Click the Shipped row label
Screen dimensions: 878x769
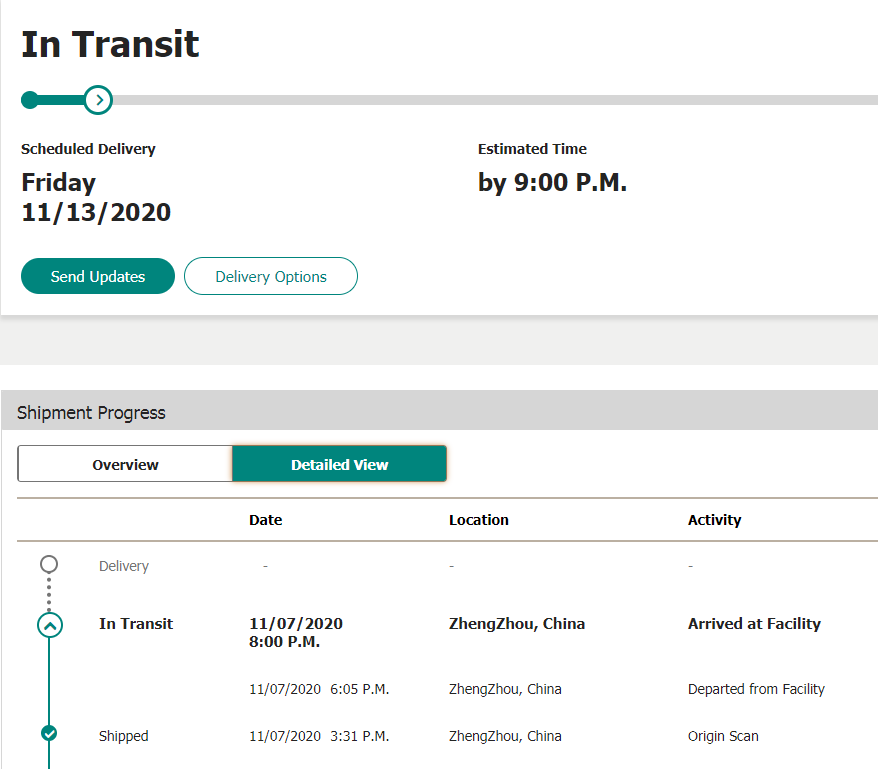tap(123, 736)
